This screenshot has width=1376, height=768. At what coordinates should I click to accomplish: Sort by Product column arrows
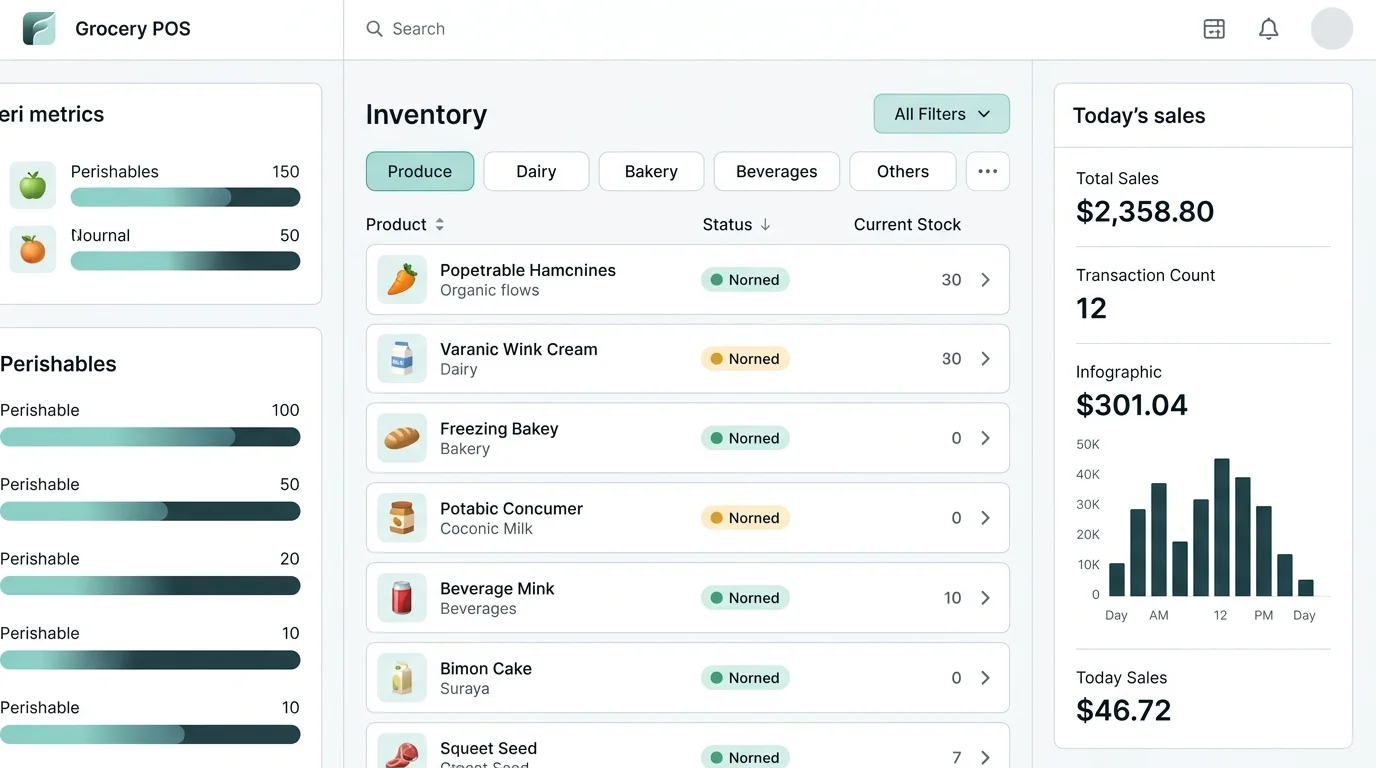tap(439, 225)
